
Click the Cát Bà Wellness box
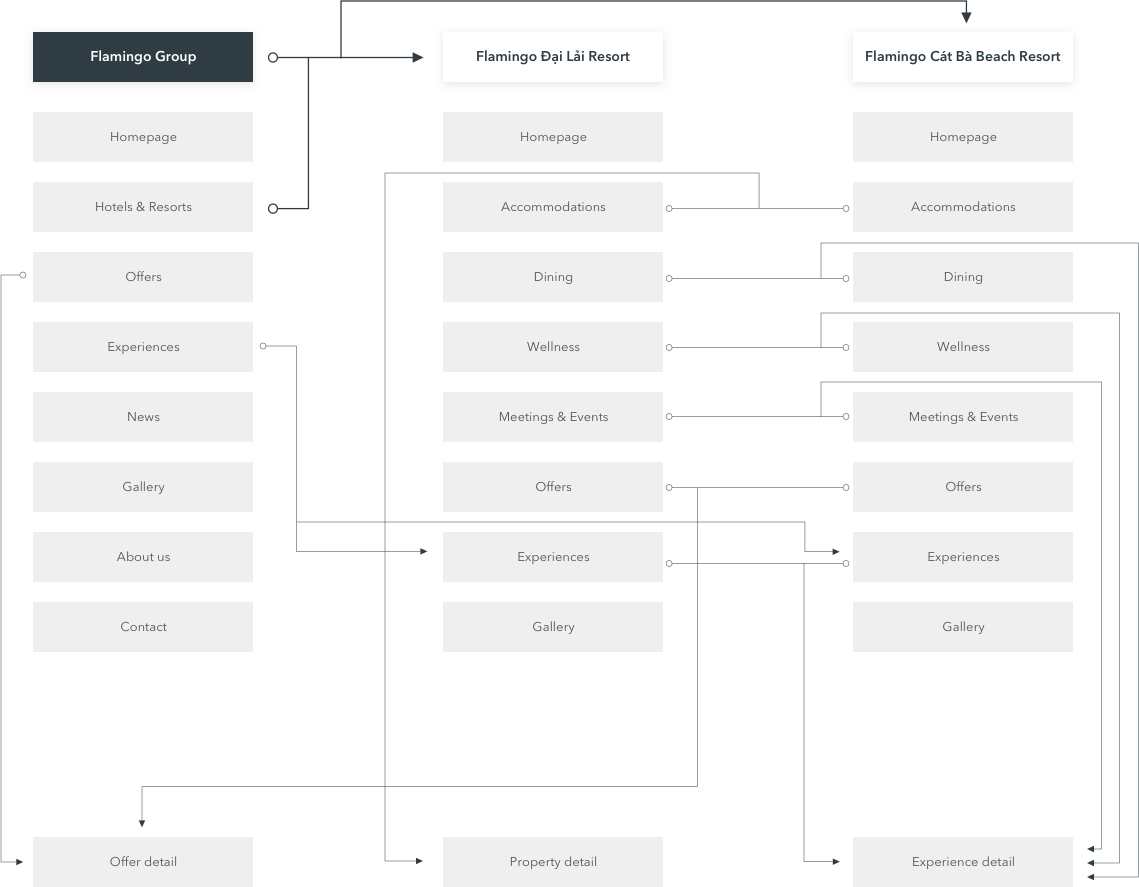point(962,347)
